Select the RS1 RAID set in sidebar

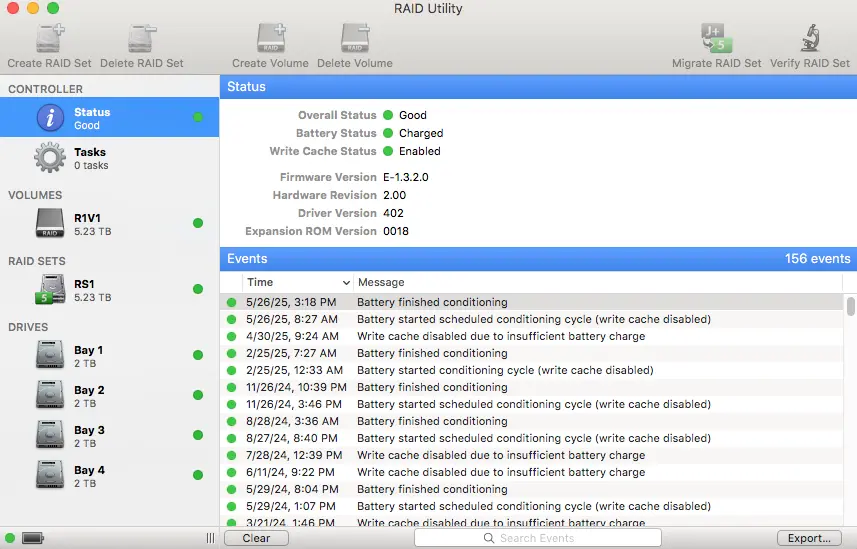click(109, 290)
